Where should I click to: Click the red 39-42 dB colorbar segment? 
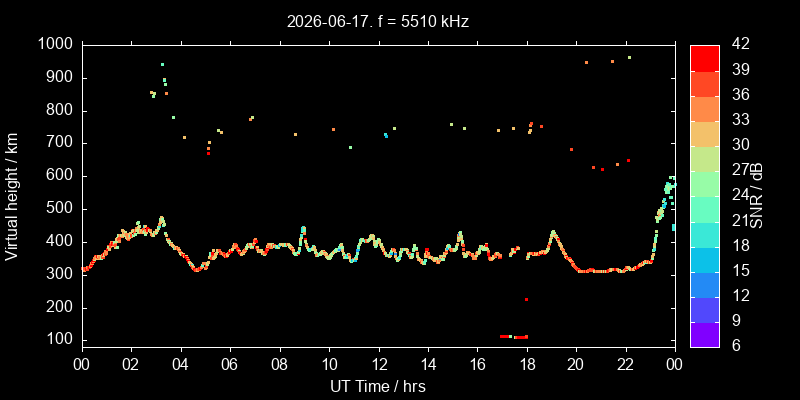705,58
